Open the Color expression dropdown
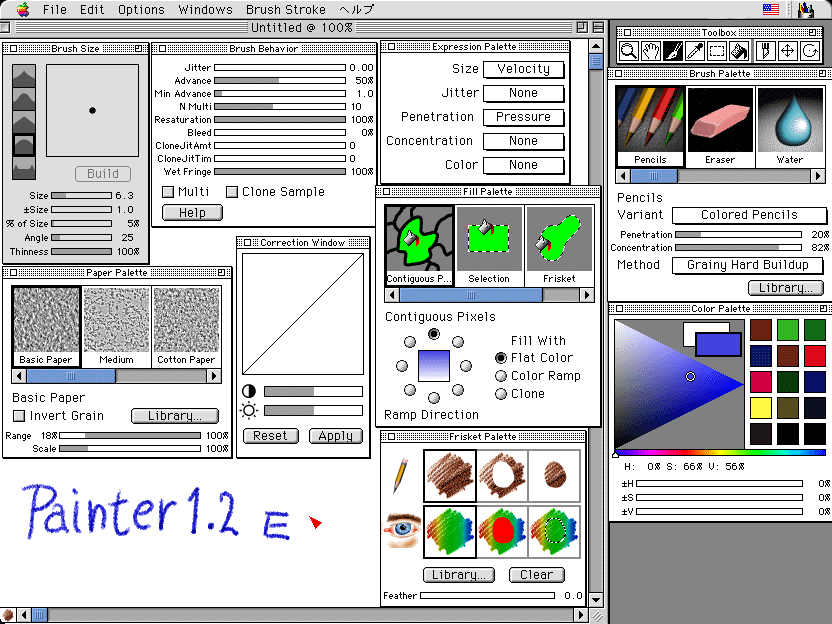The width and height of the screenshot is (832, 624). (x=524, y=166)
